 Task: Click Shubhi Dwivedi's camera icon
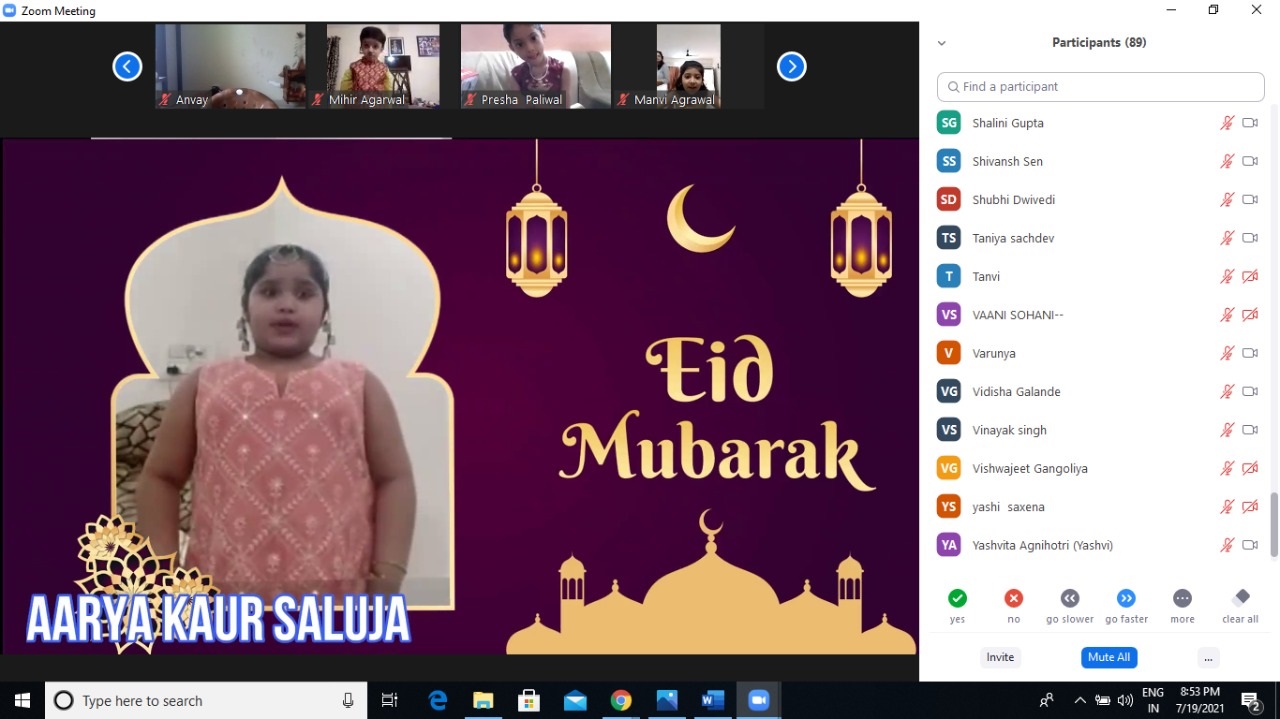[x=1250, y=200]
